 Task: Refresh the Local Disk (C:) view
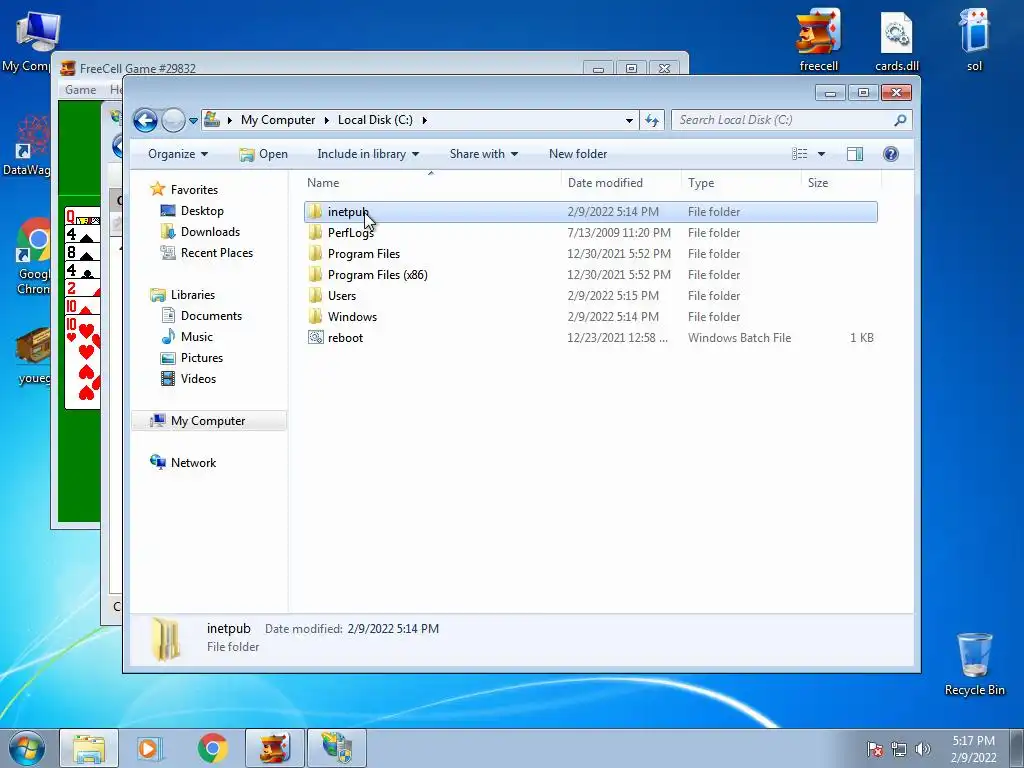click(x=652, y=120)
